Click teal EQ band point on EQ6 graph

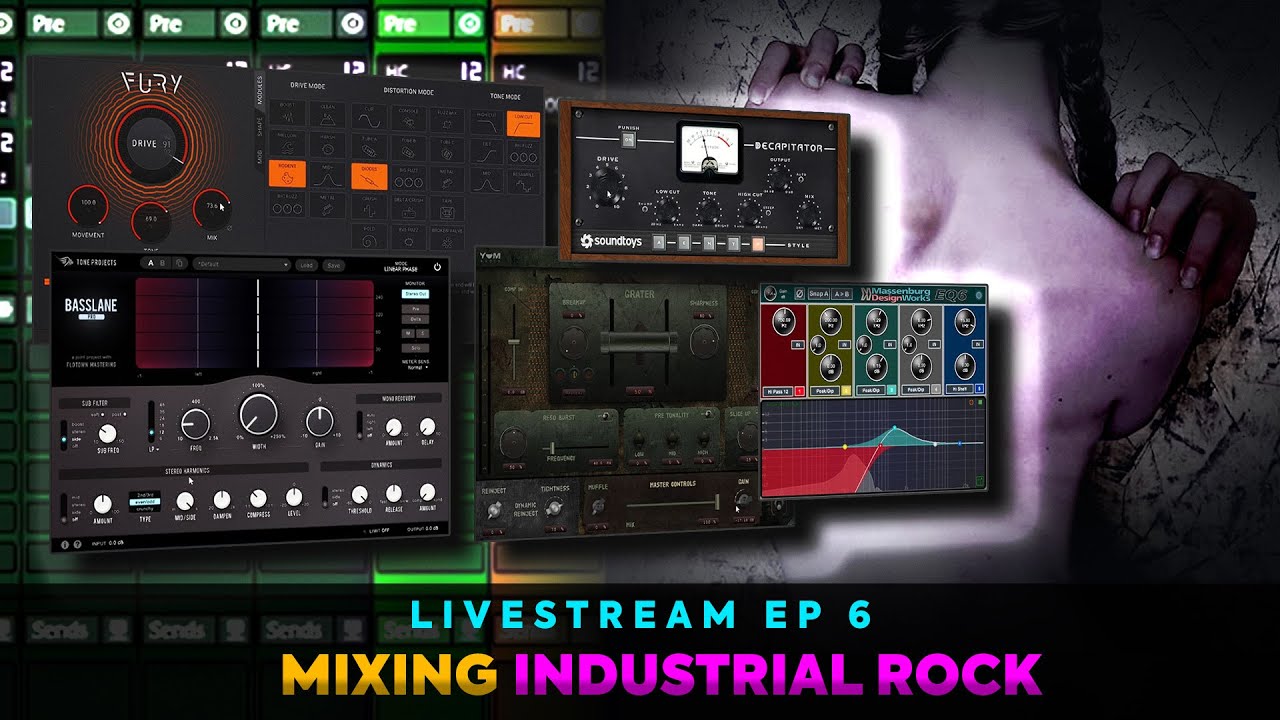(895, 428)
